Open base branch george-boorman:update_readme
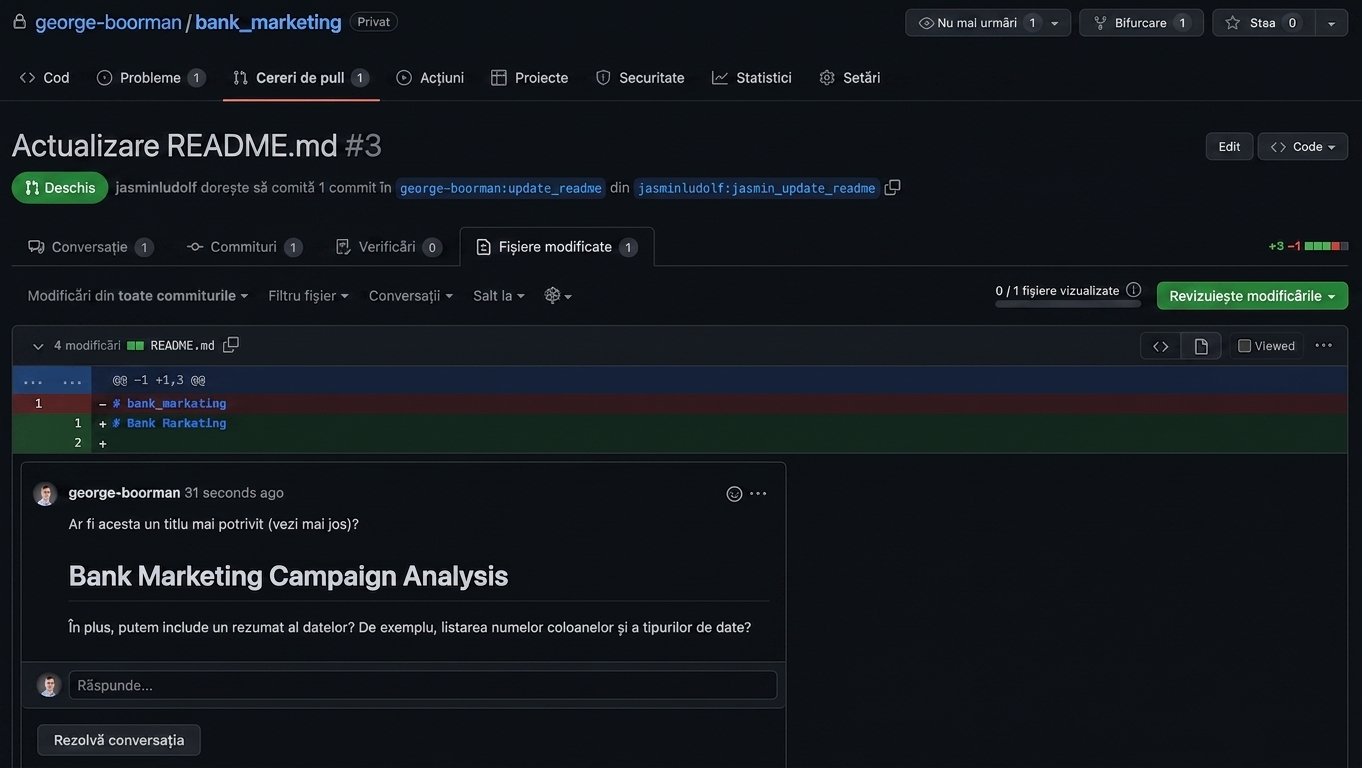This screenshot has height=768, width=1362. pos(501,188)
